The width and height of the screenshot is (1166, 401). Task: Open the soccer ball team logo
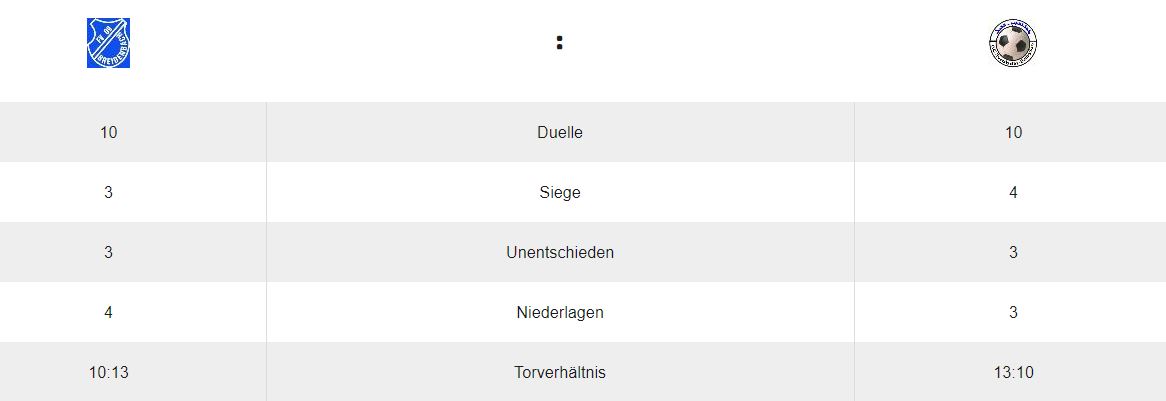1012,43
